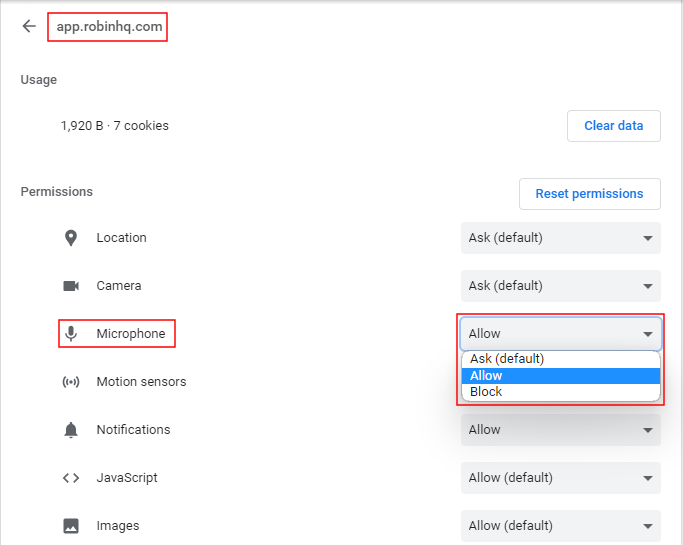Choose Allow in the Microphone list
683x545 pixels.
[487, 376]
